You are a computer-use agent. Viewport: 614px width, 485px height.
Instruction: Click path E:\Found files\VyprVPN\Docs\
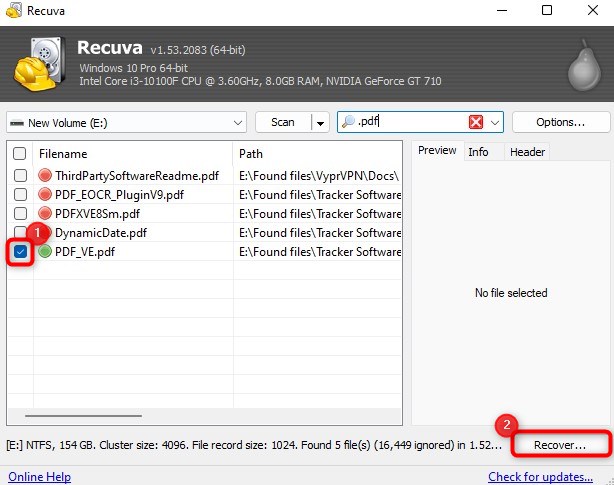coord(319,176)
